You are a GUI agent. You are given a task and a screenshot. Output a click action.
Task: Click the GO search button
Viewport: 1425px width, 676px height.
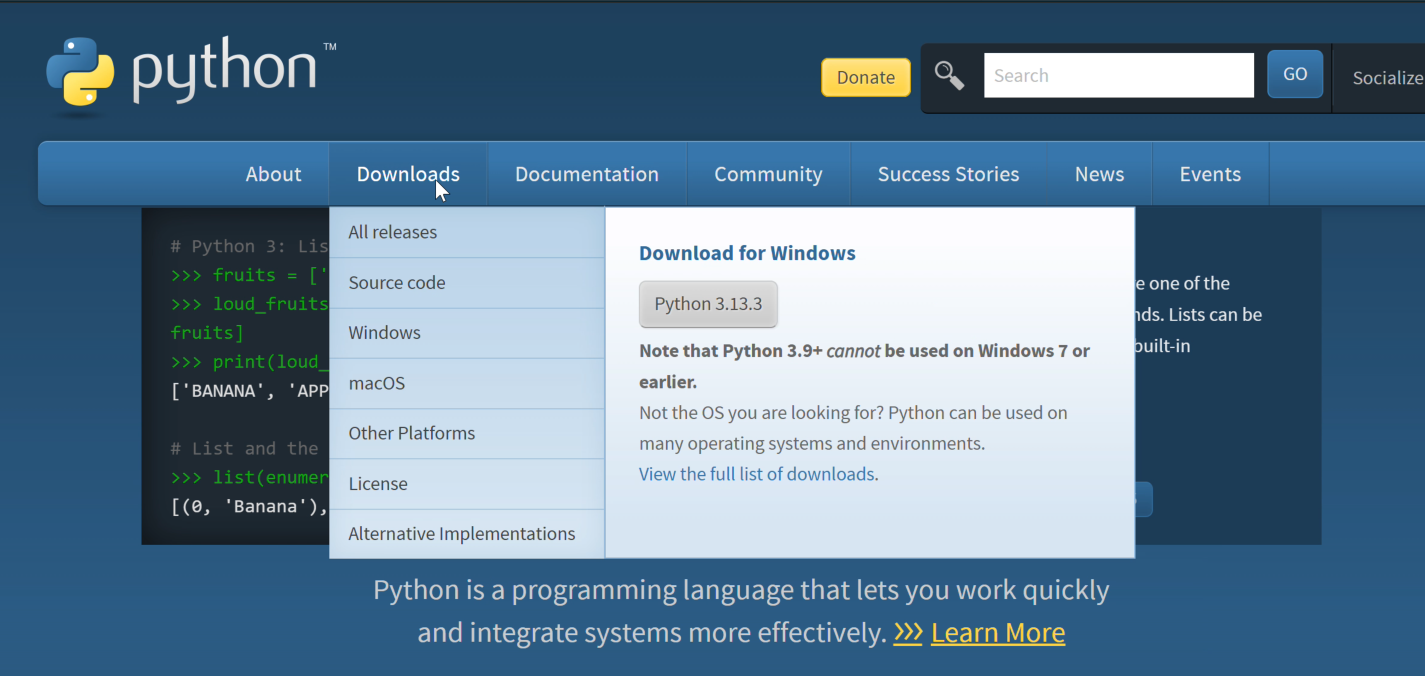1295,75
